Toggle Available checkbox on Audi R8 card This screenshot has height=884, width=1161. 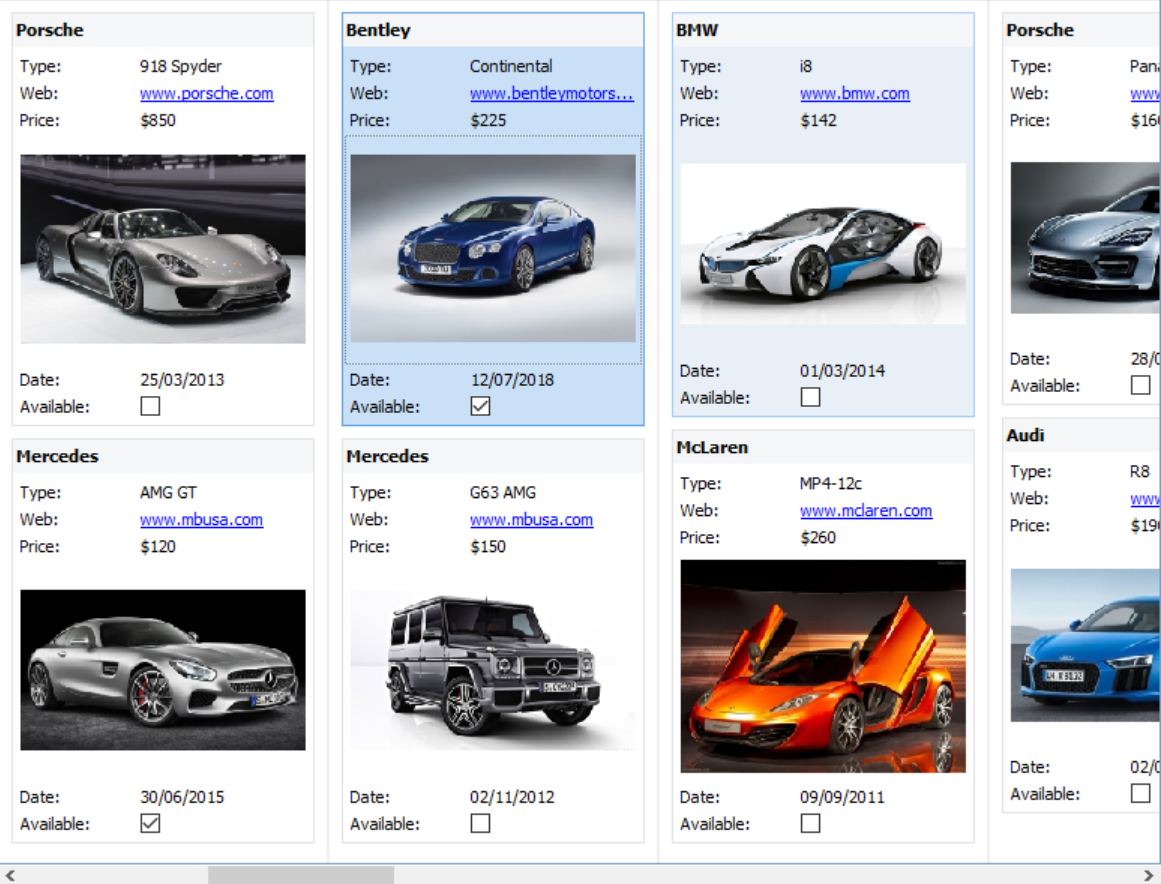coord(1141,793)
